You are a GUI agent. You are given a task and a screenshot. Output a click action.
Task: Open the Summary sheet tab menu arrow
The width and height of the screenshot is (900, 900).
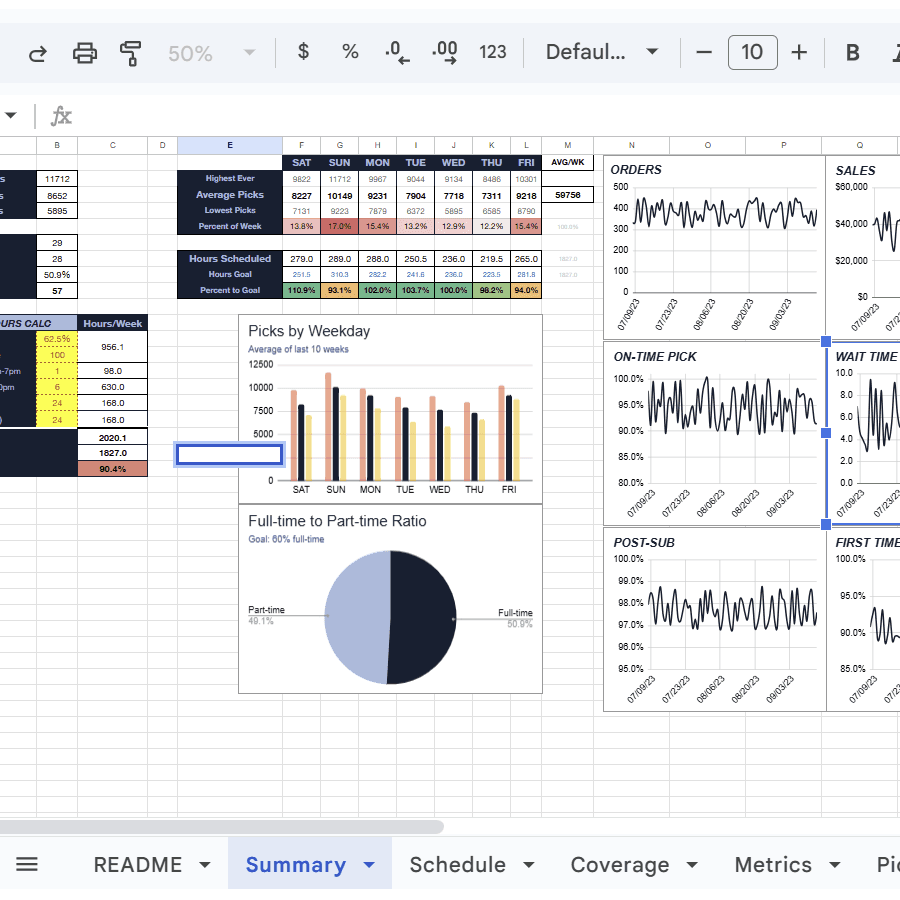click(x=368, y=864)
